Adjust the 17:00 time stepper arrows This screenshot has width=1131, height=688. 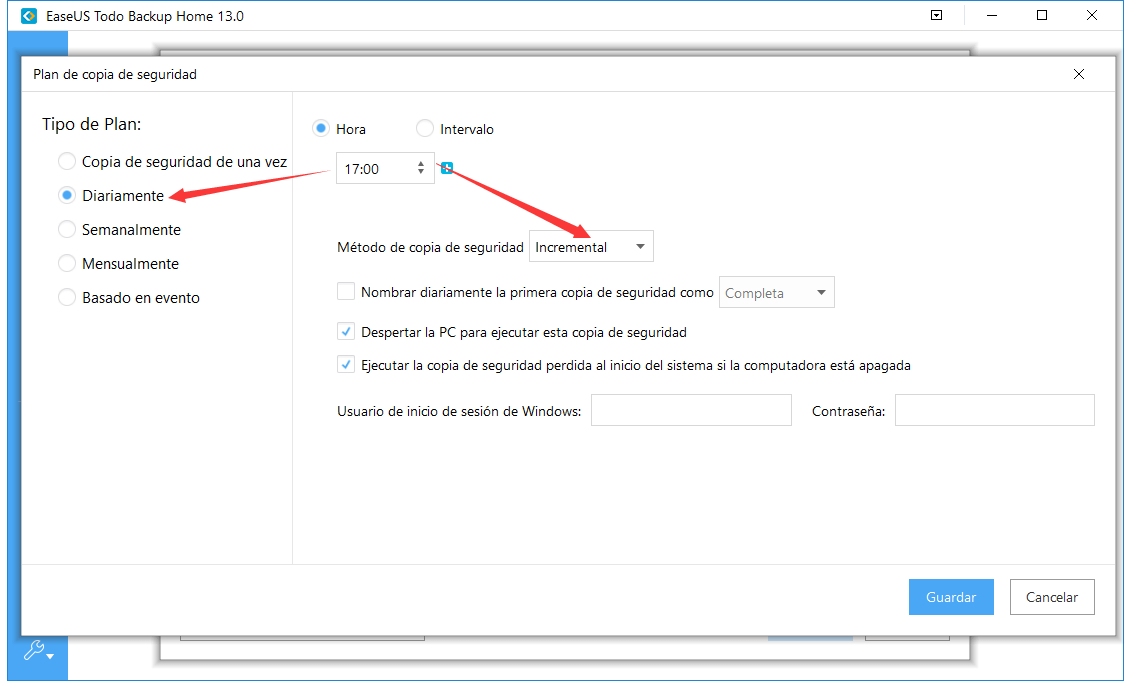pos(421,168)
